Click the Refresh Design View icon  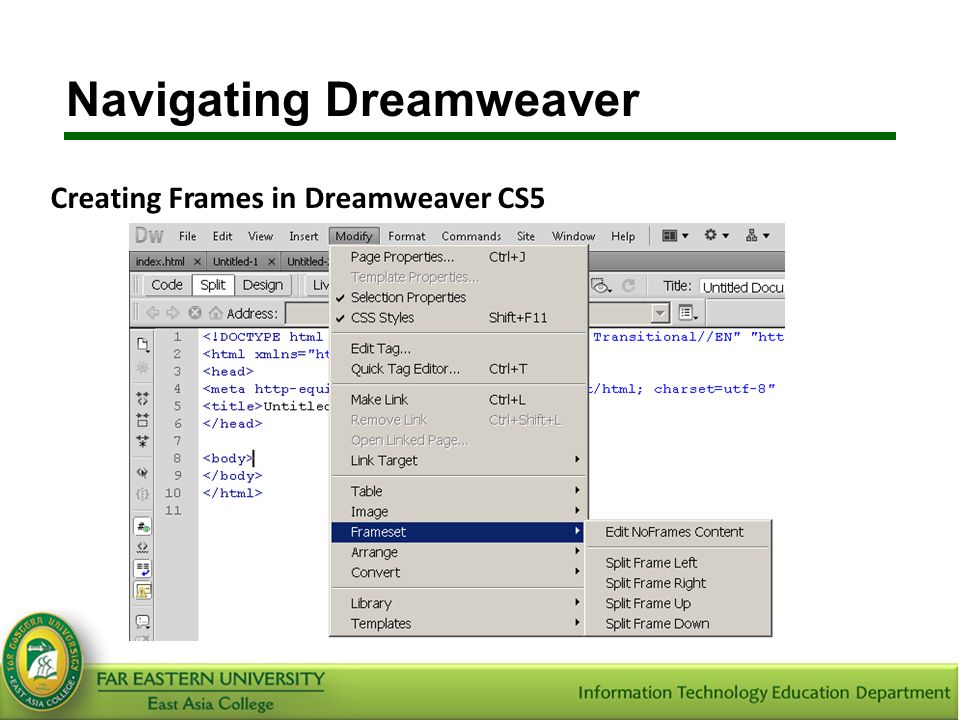tap(628, 286)
